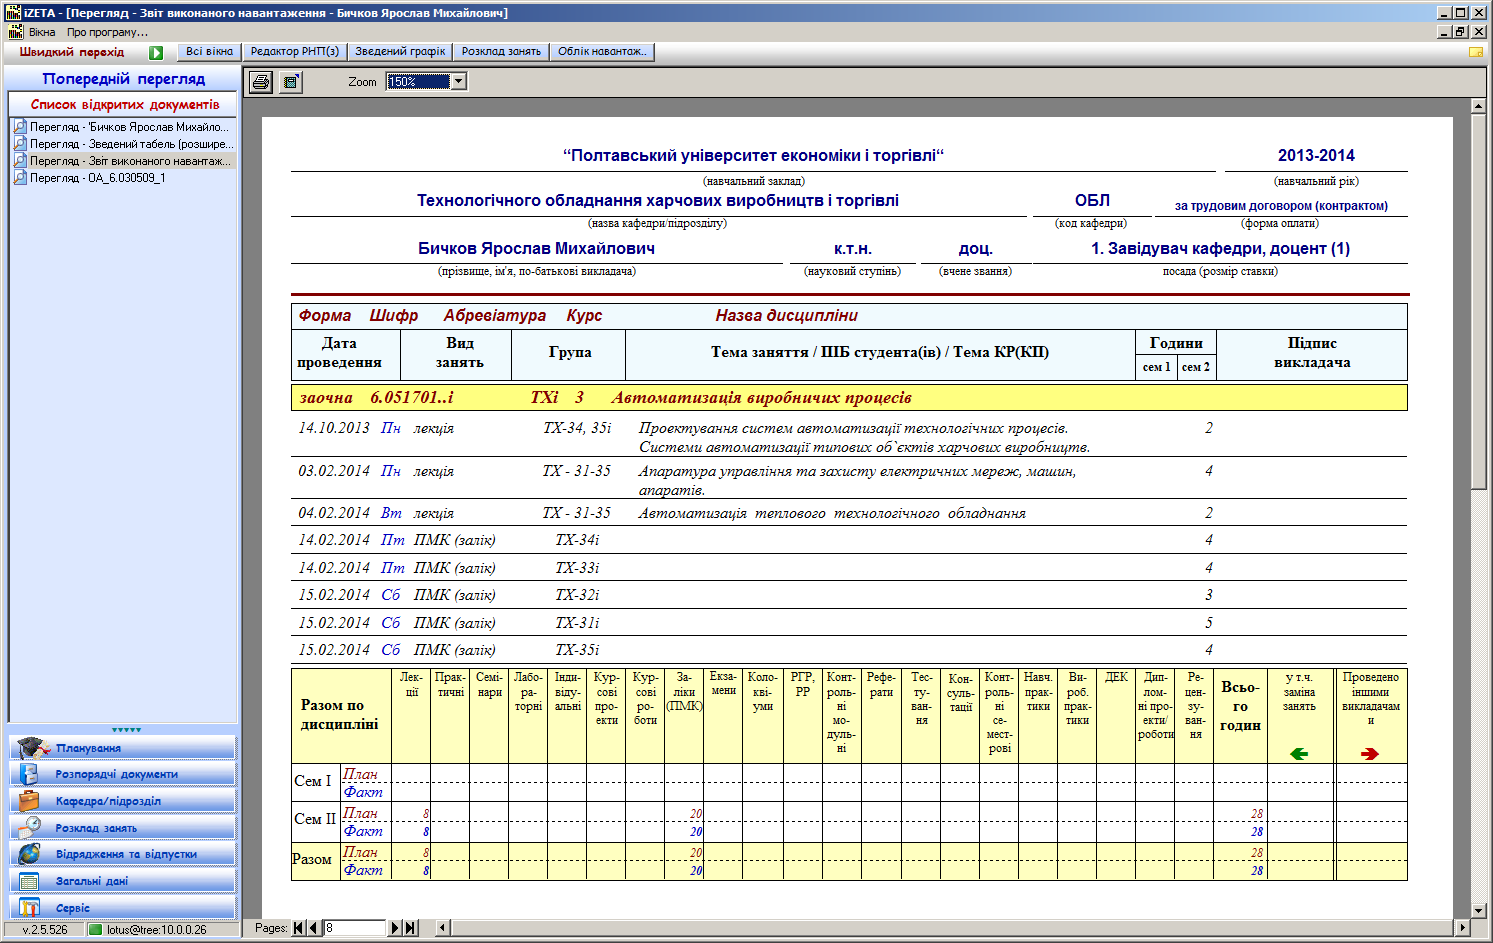Screen dimensions: 1493x943
Task: Click the Кафедра/підрозділ briefcase icon
Action: click(29, 800)
